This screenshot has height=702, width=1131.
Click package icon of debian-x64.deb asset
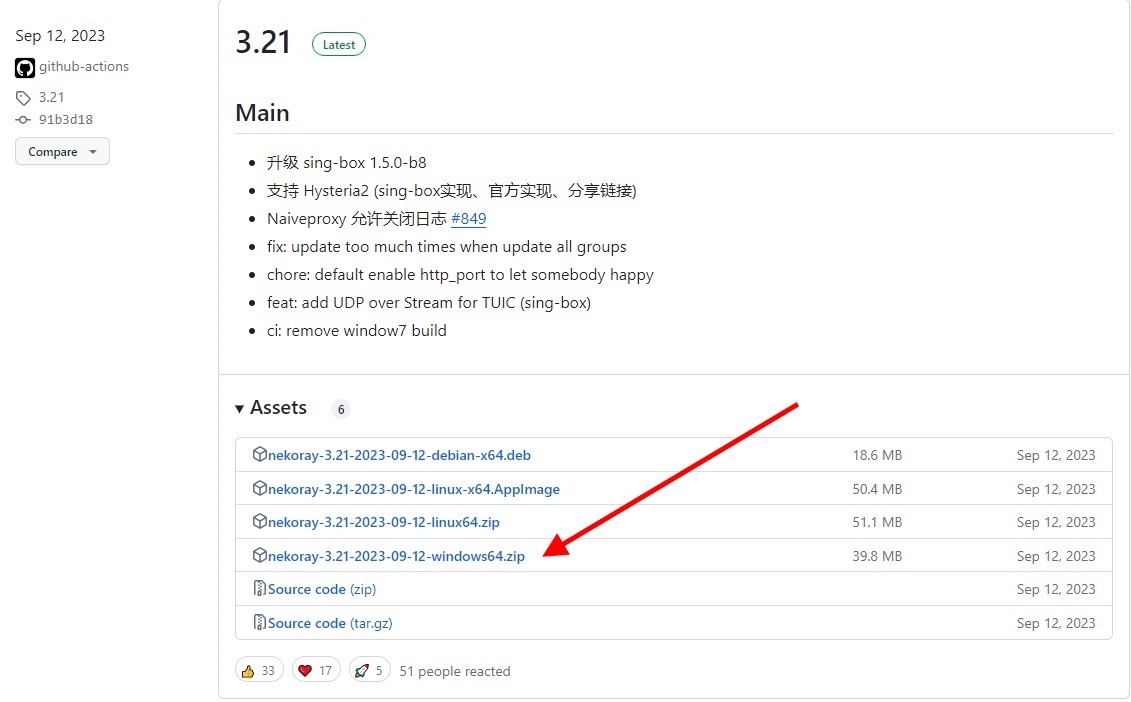pyautogui.click(x=260, y=455)
